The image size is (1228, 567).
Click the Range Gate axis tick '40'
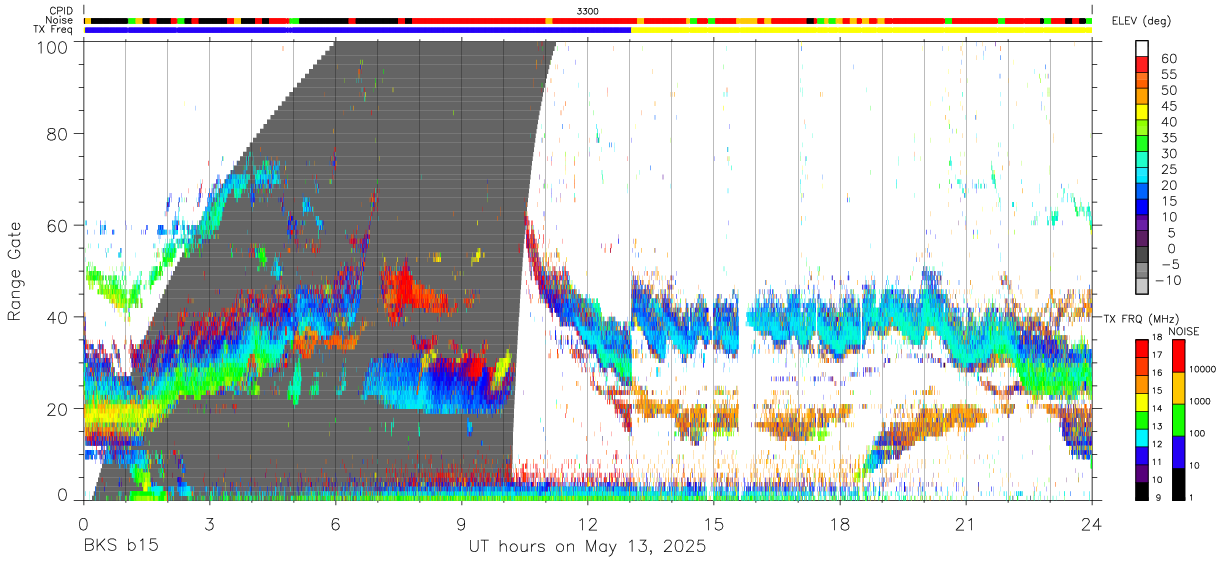point(59,317)
